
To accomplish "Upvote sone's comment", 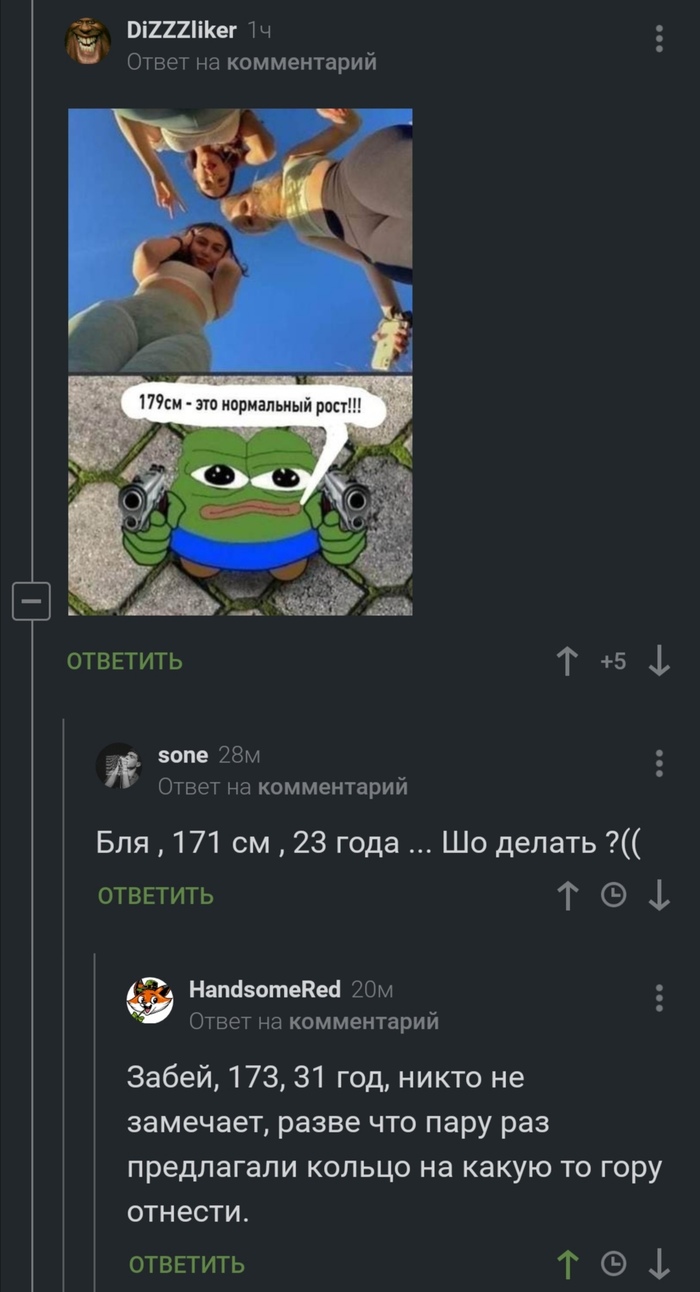I will coord(568,895).
